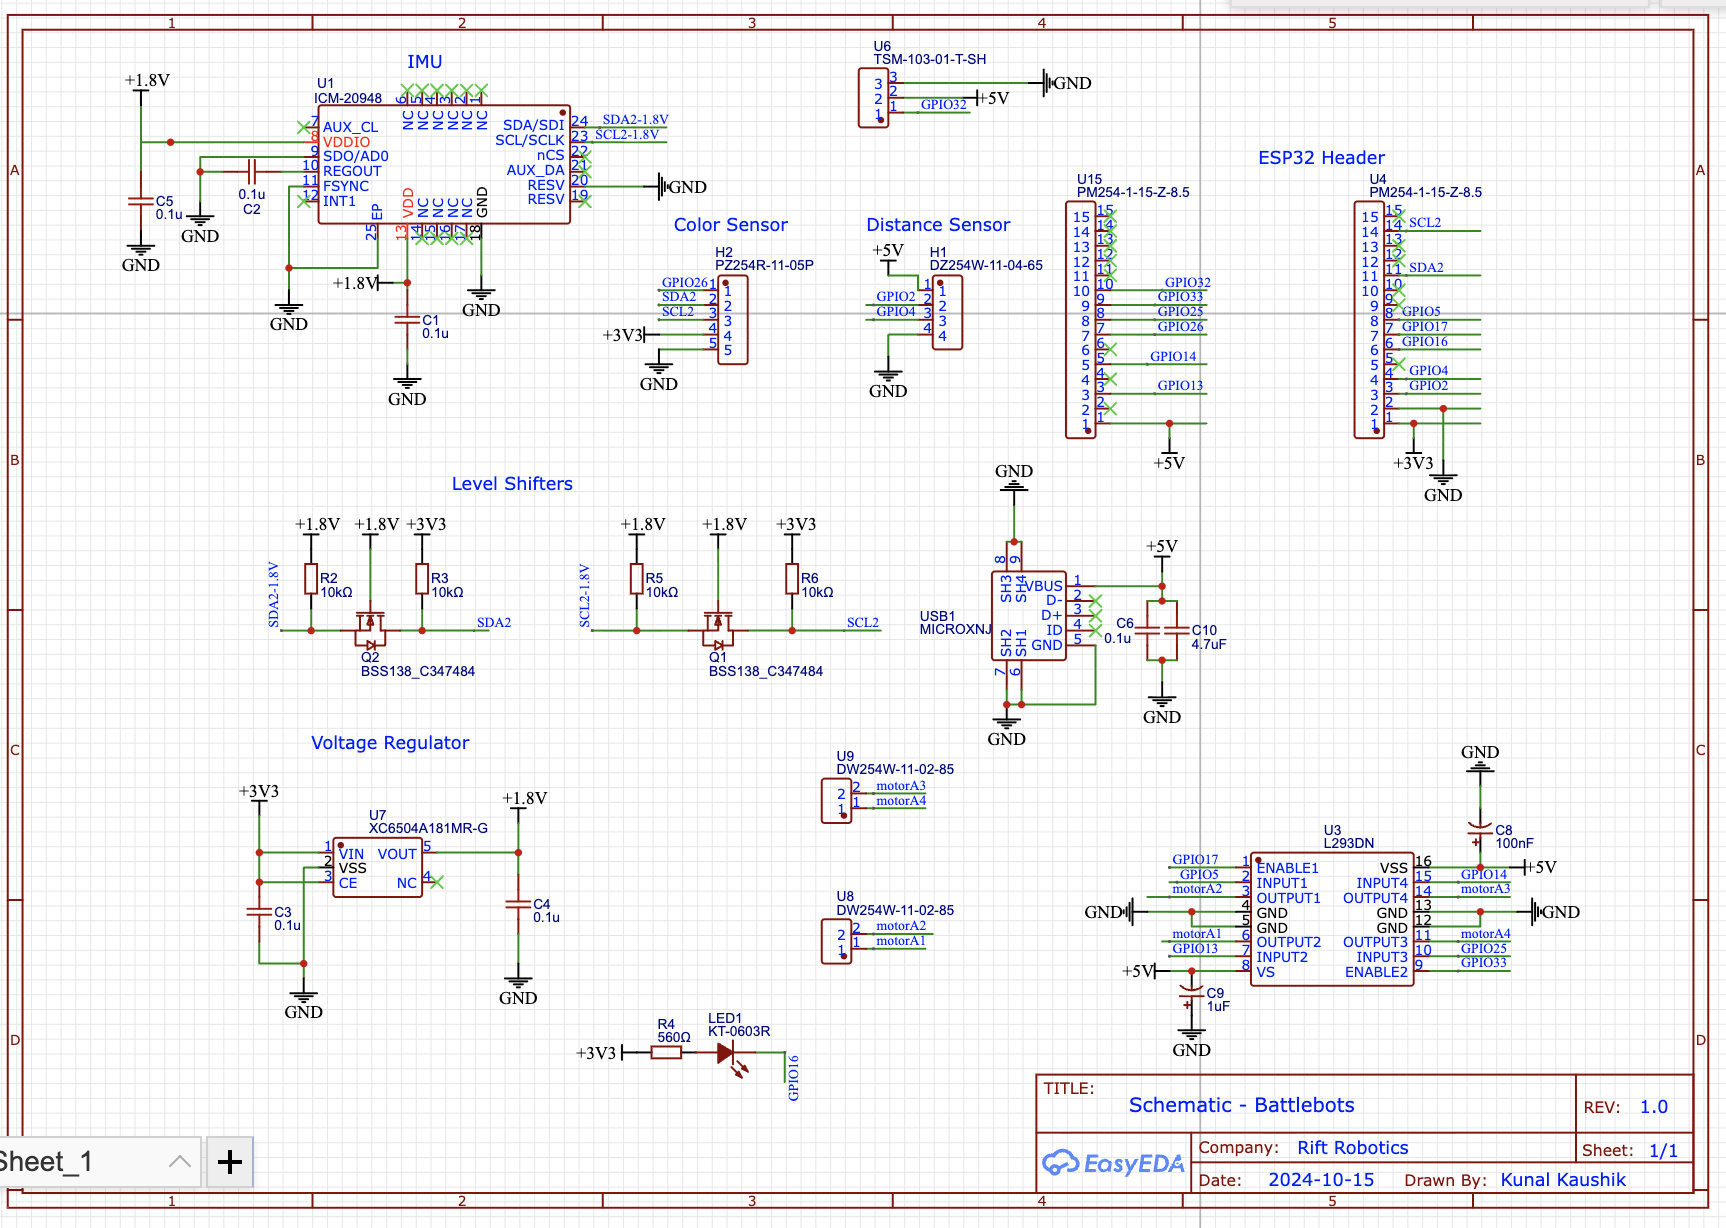Click the 'Distance Sensor' label
Screen dimensions: 1726x1228
click(x=938, y=225)
